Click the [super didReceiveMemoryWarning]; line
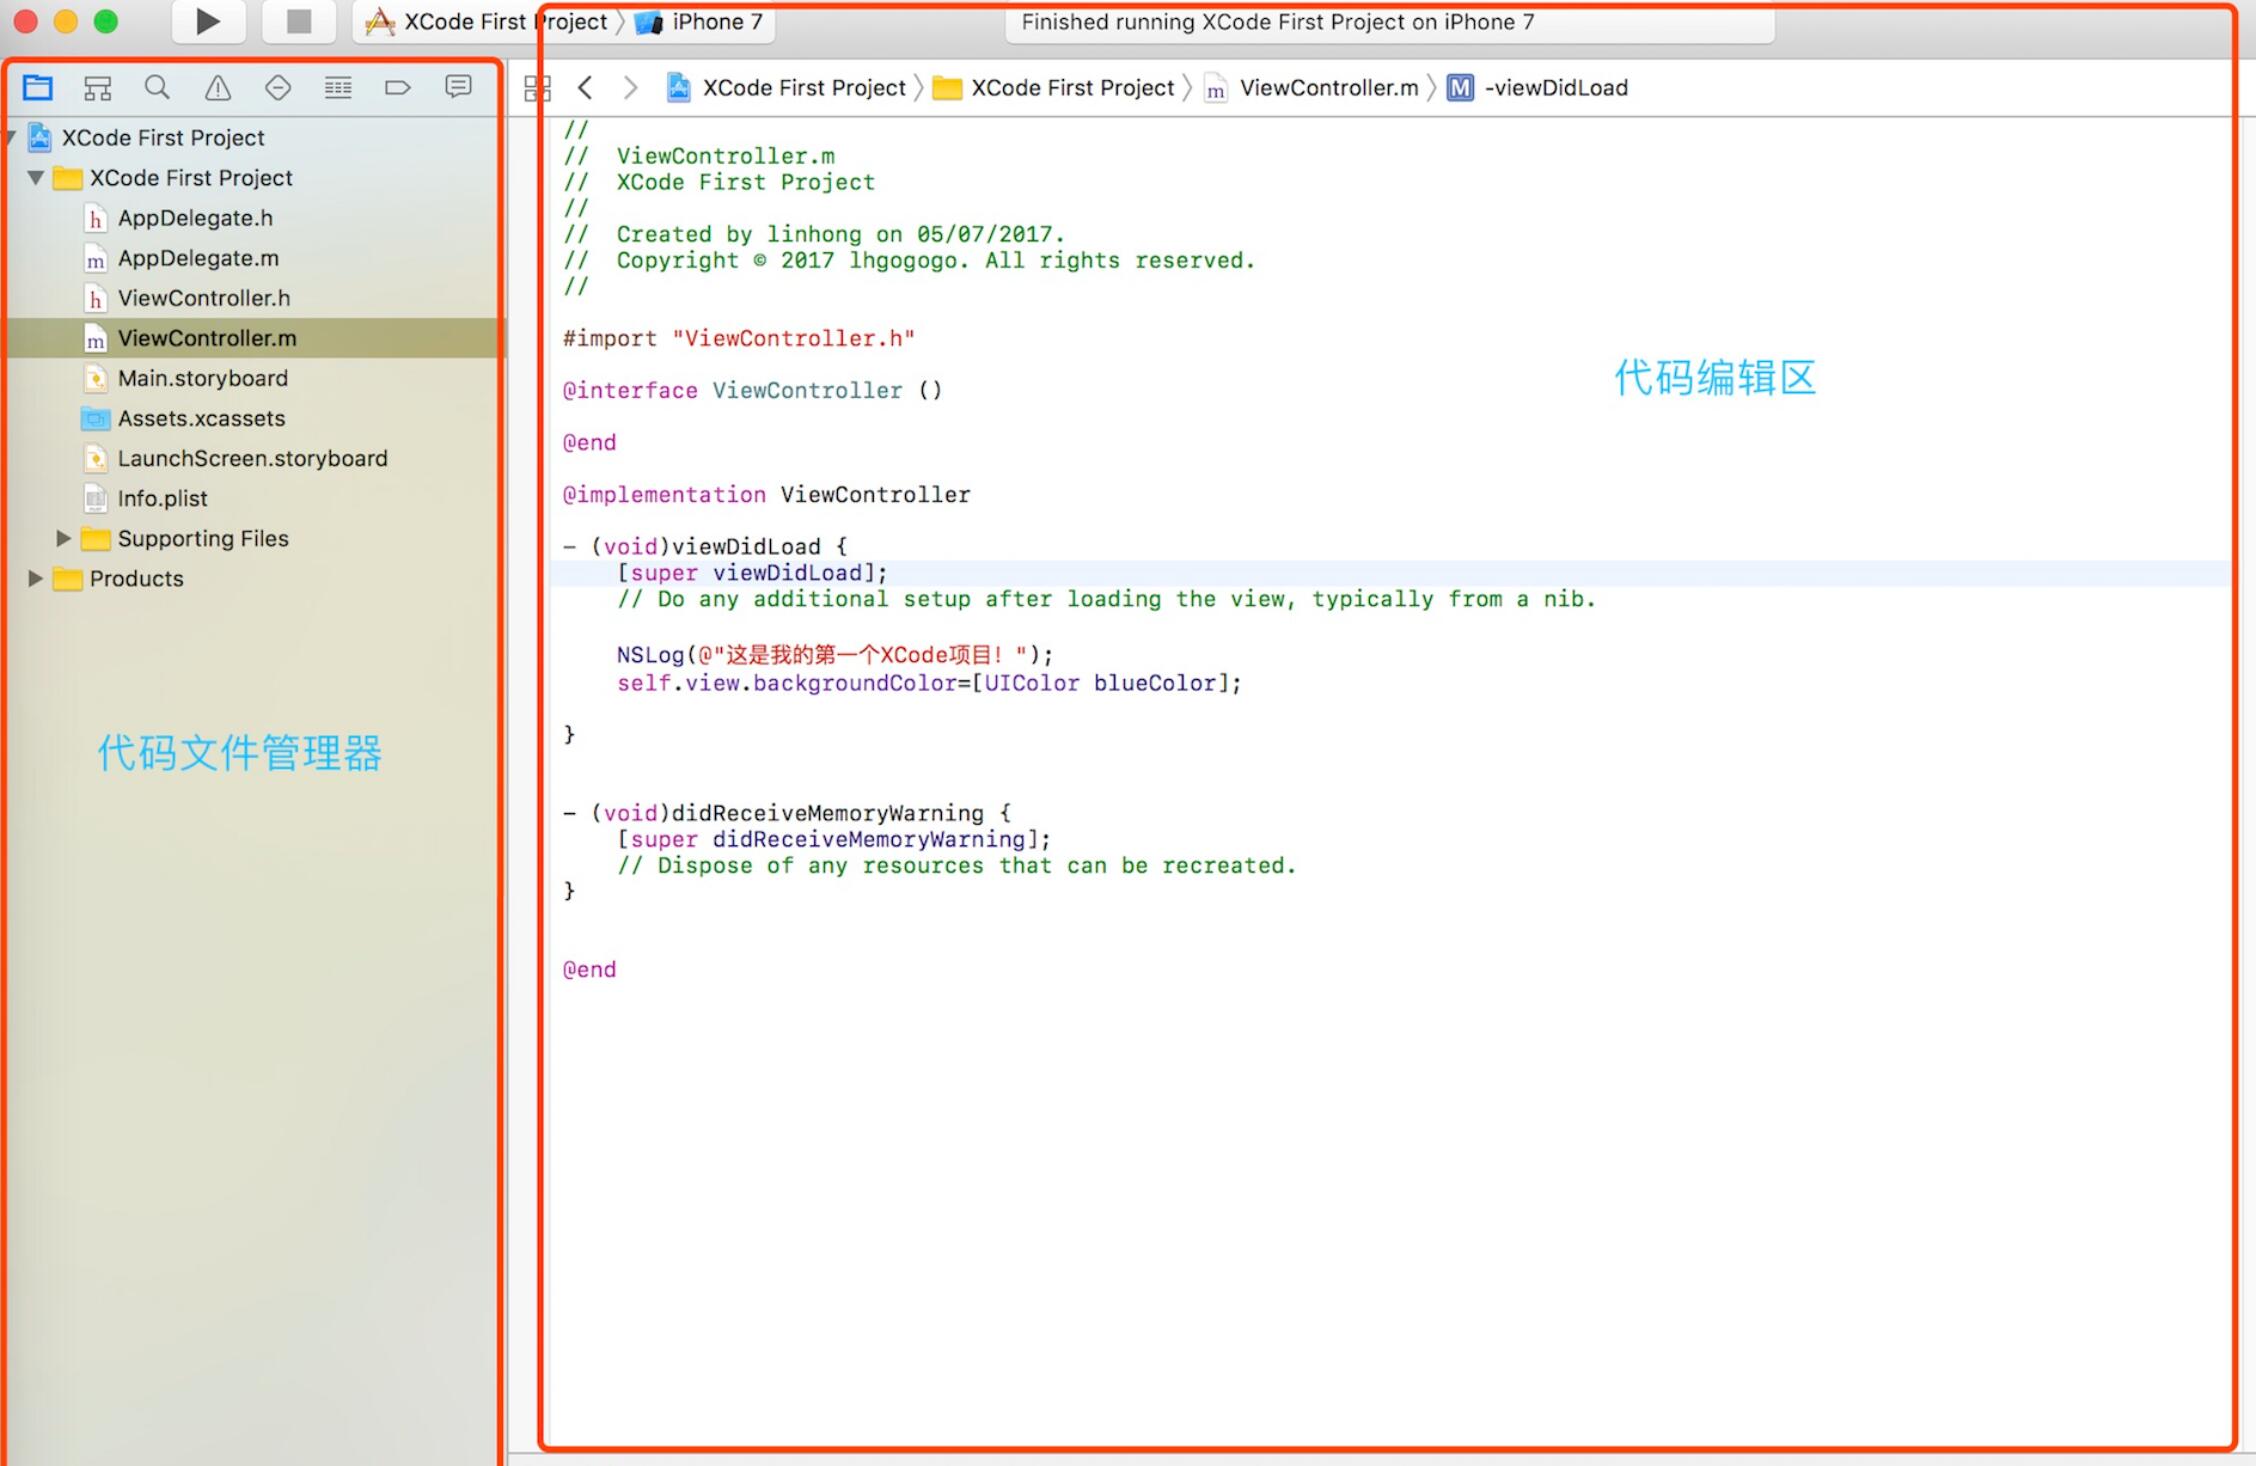Viewport: 2256px width, 1466px height. (x=834, y=839)
